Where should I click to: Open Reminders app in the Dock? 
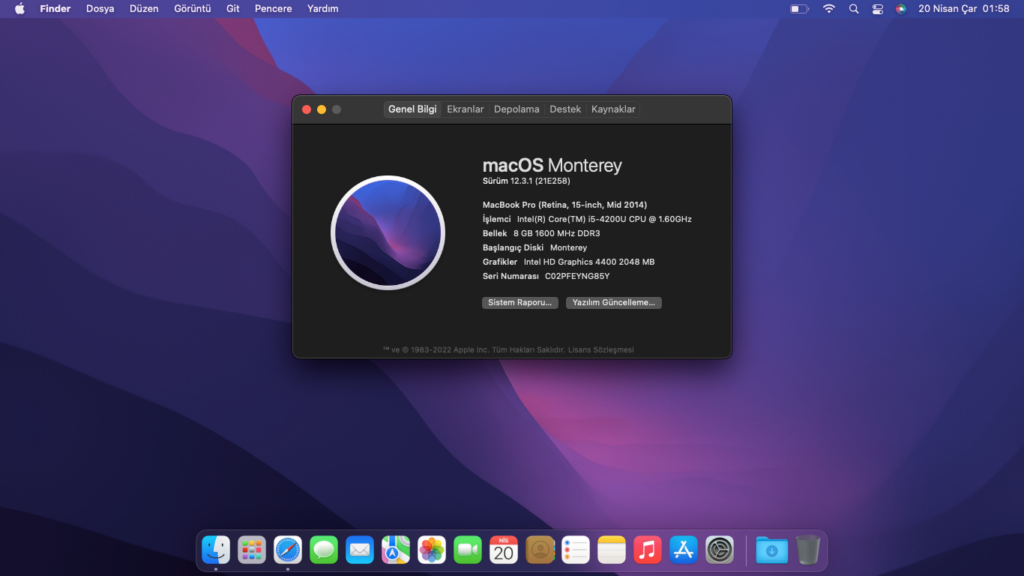(575, 550)
